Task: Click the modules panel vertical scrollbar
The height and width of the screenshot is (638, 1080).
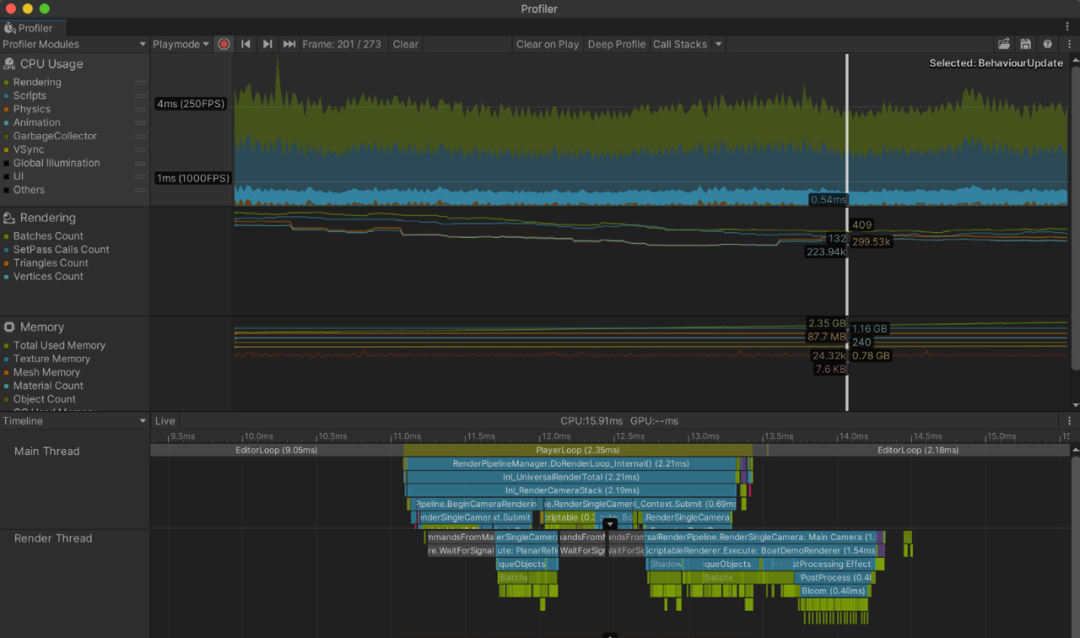Action: pyautogui.click(x=1075, y=217)
